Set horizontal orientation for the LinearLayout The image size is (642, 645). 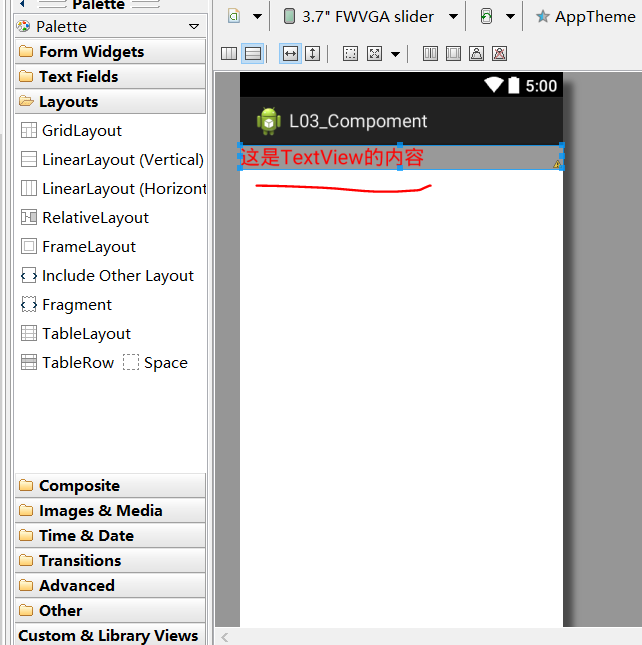pyautogui.click(x=229, y=53)
